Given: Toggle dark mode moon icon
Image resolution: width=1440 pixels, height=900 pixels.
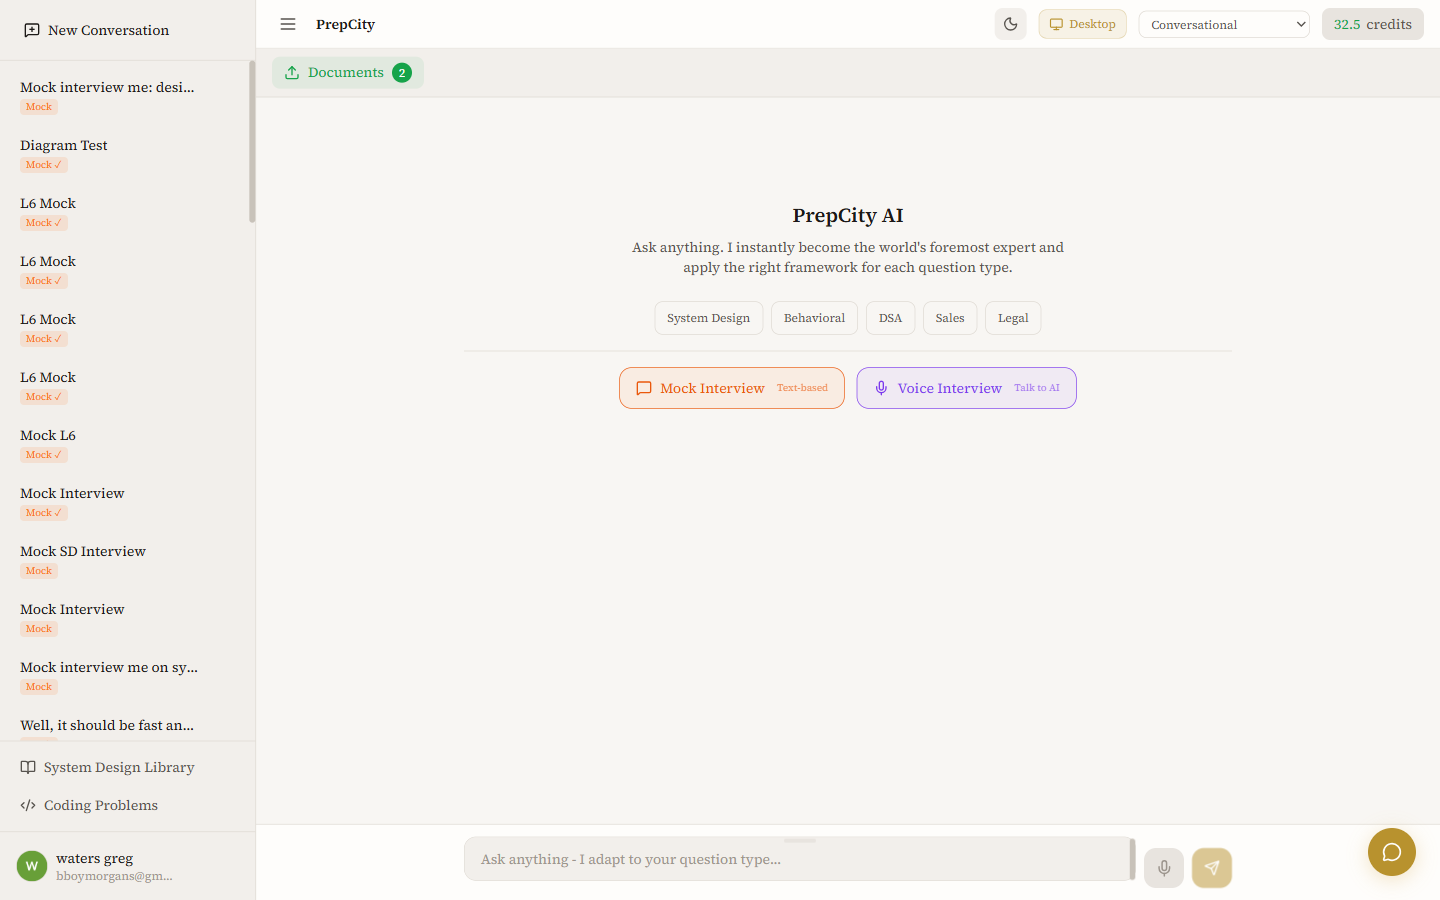Looking at the screenshot, I should coord(1010,24).
